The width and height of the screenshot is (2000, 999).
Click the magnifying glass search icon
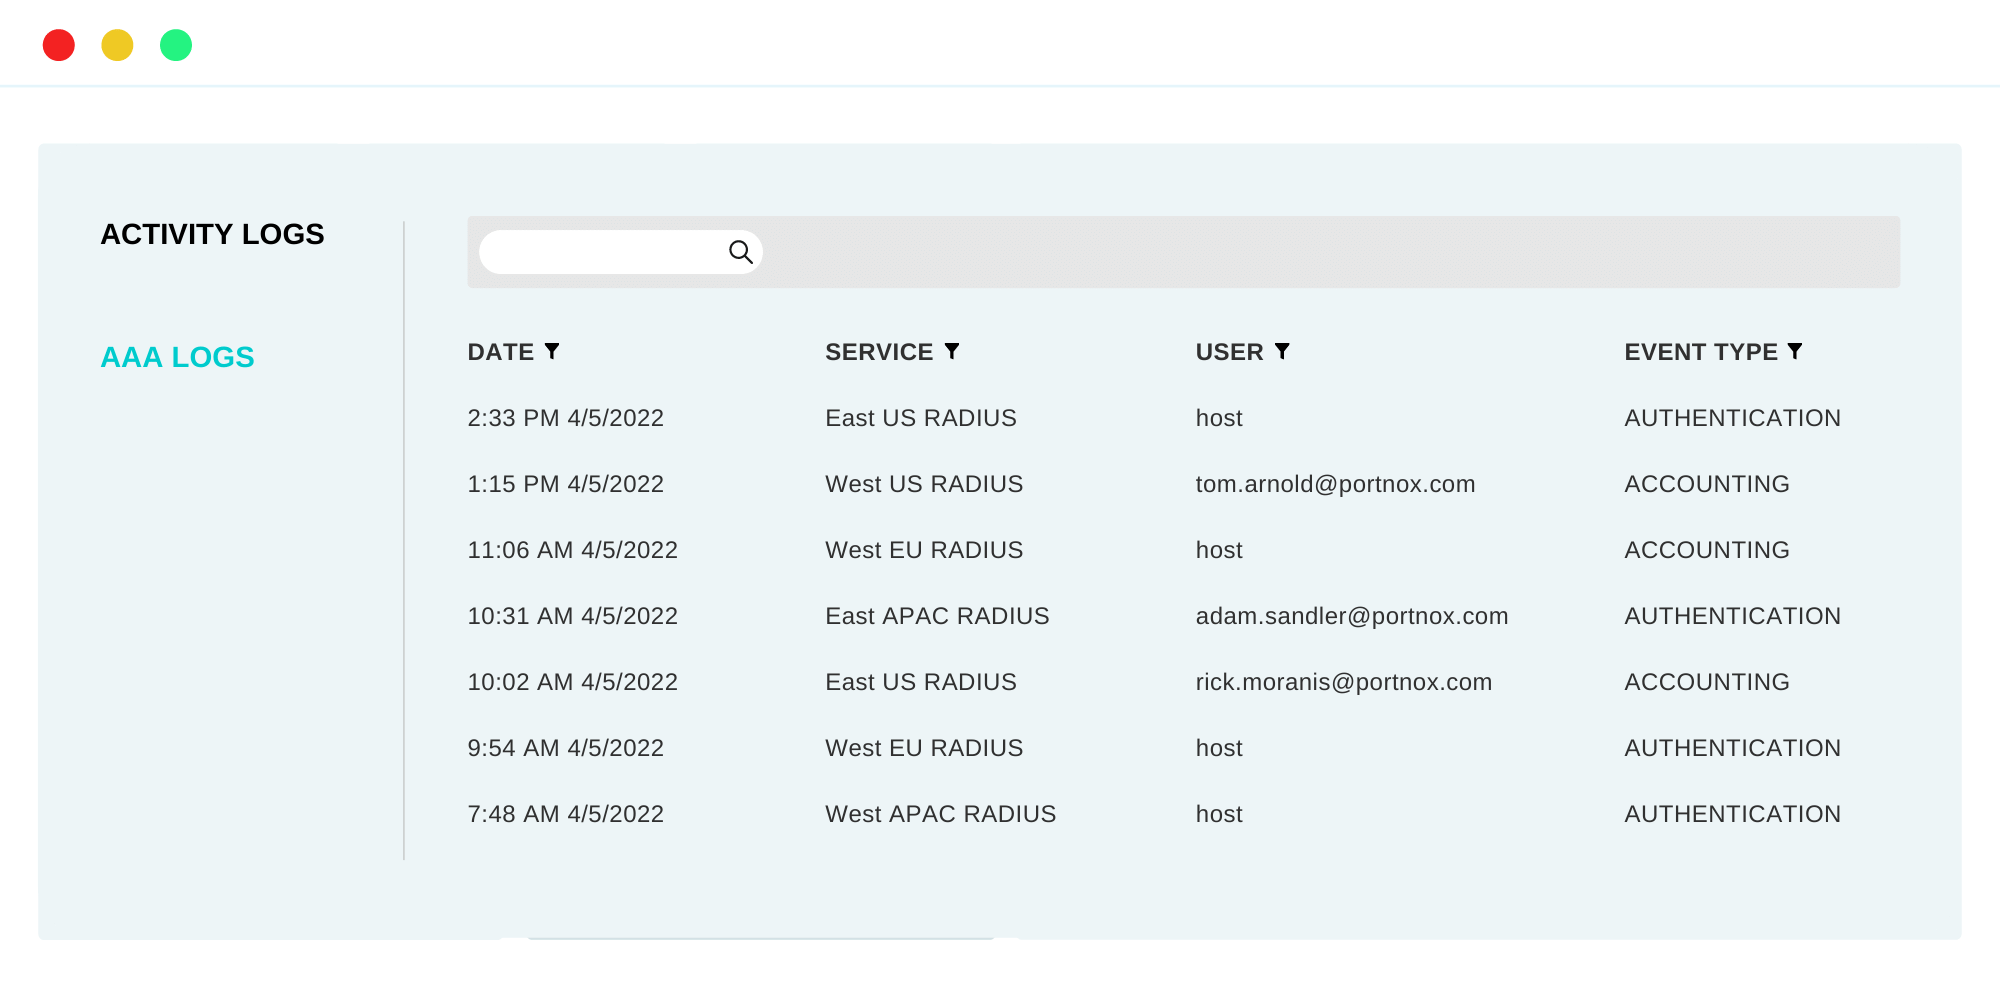point(740,252)
